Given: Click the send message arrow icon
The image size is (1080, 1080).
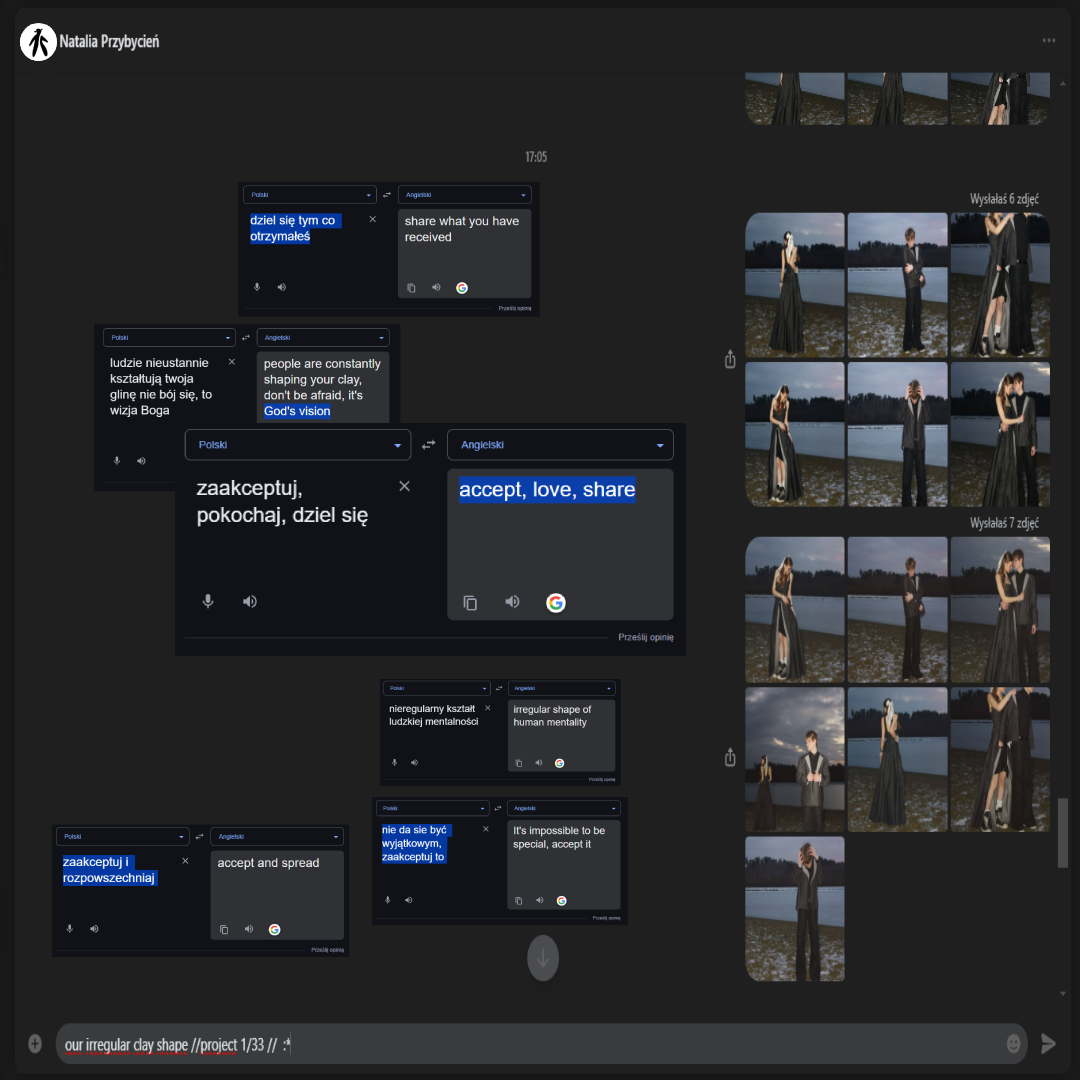Looking at the screenshot, I should point(1048,1044).
